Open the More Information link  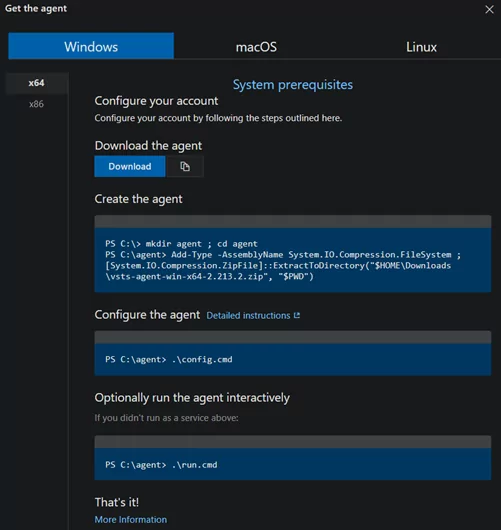[130, 520]
